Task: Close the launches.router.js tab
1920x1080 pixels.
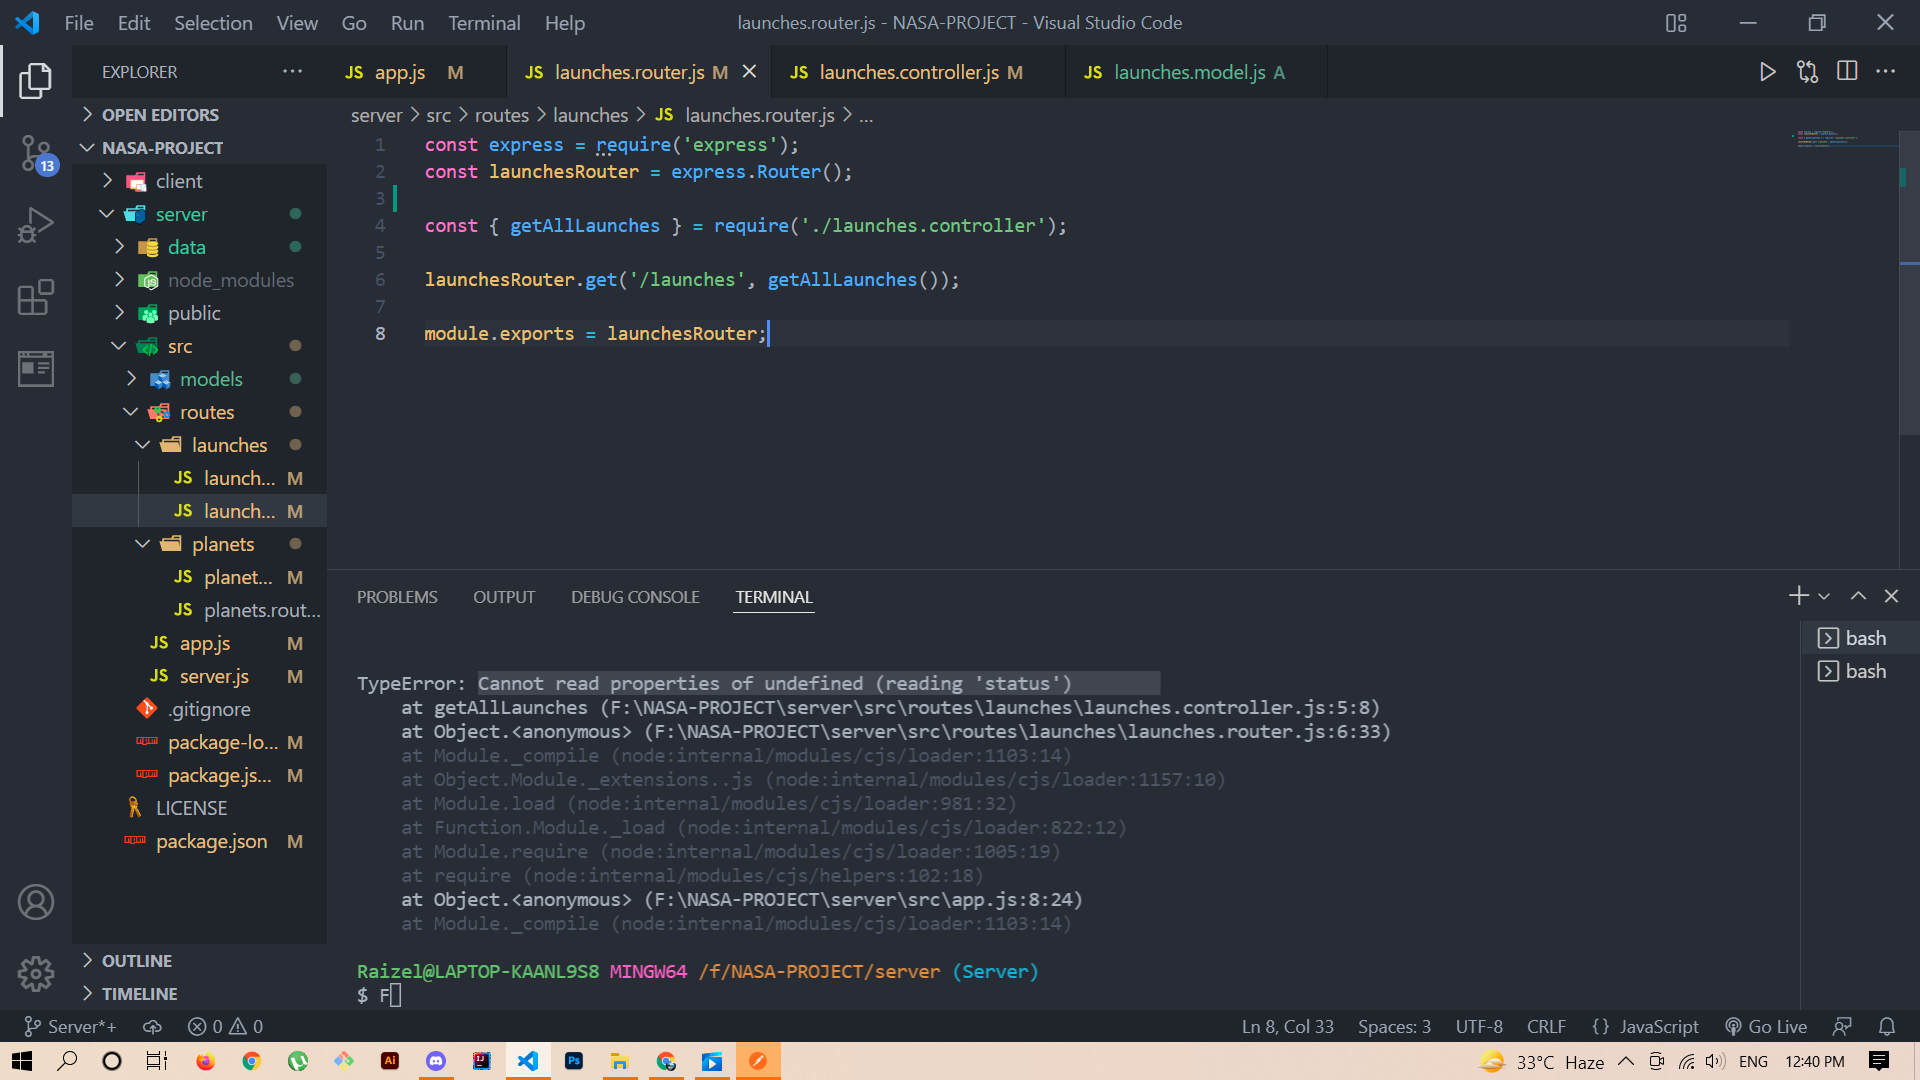Action: pyautogui.click(x=749, y=72)
